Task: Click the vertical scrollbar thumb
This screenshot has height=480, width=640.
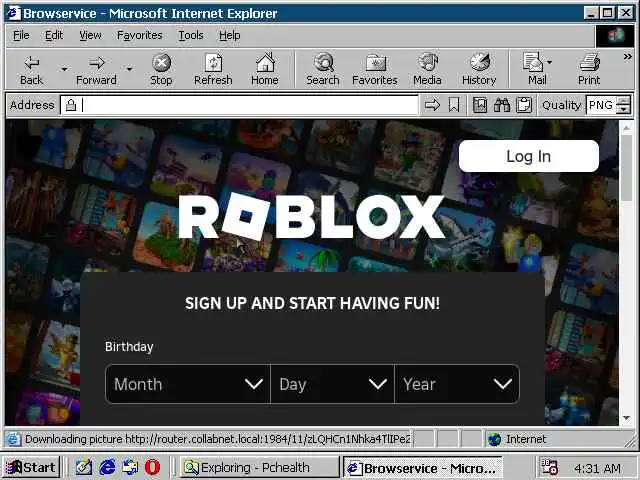Action: tap(627, 168)
